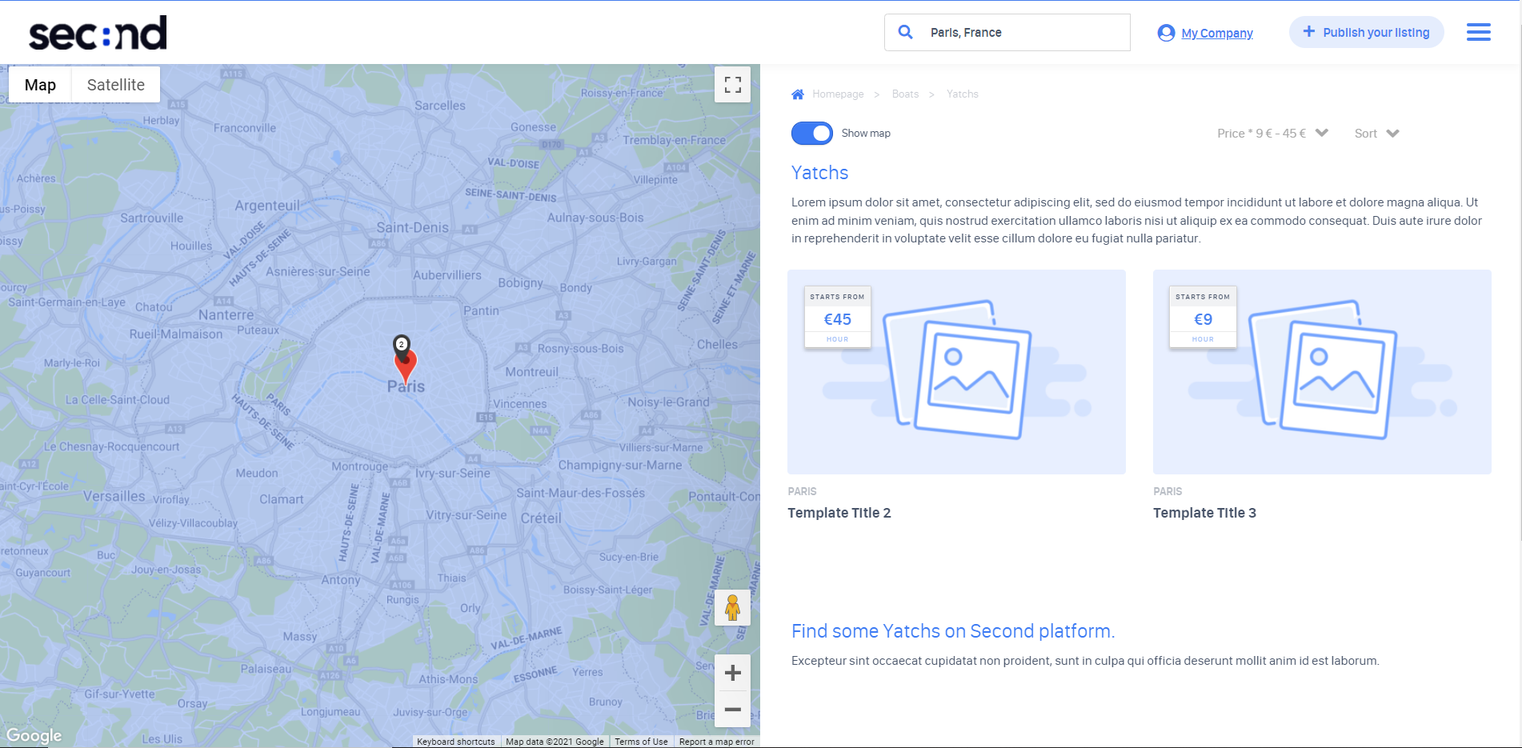Image resolution: width=1522 pixels, height=748 pixels.
Task: Open the hamburger menu icon
Action: [1478, 32]
